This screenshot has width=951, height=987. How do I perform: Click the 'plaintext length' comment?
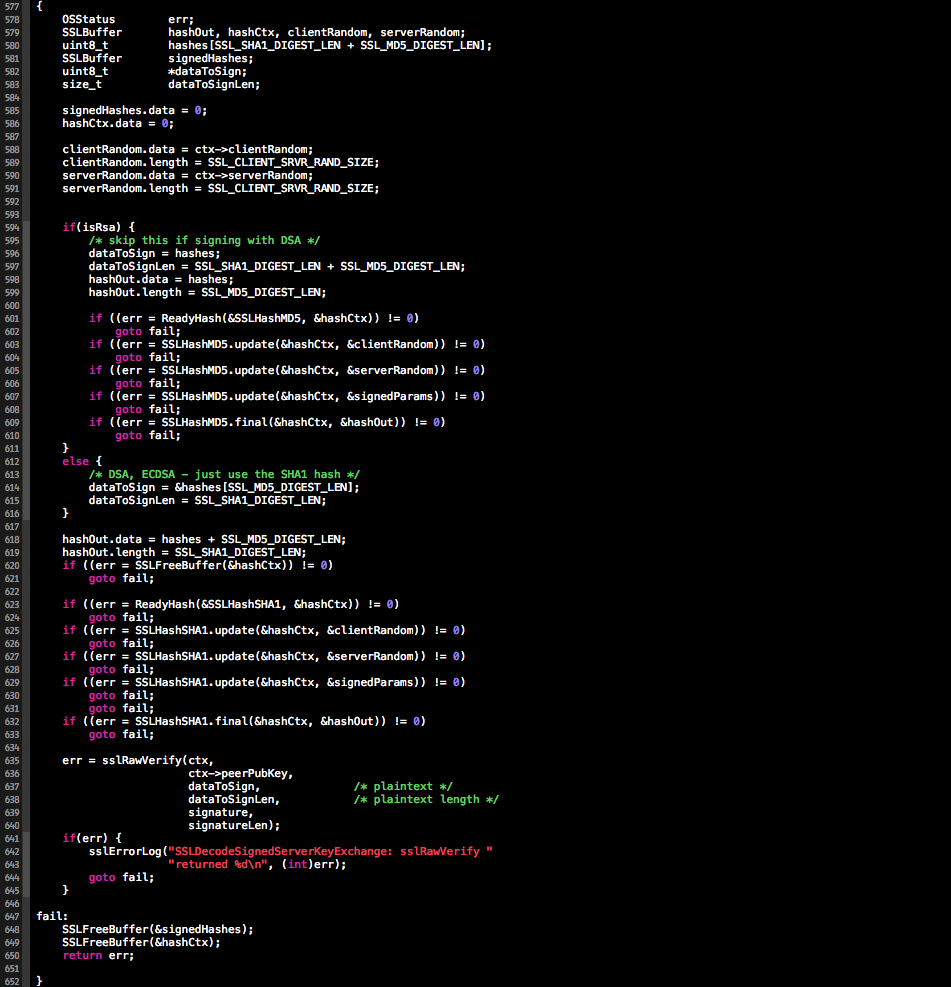[x=426, y=799]
